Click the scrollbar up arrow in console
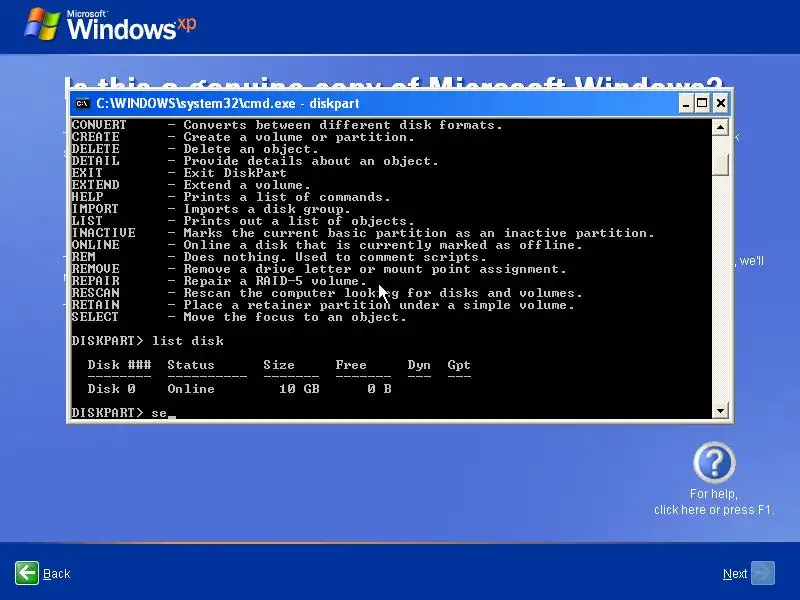The width and height of the screenshot is (800, 600). (x=720, y=127)
